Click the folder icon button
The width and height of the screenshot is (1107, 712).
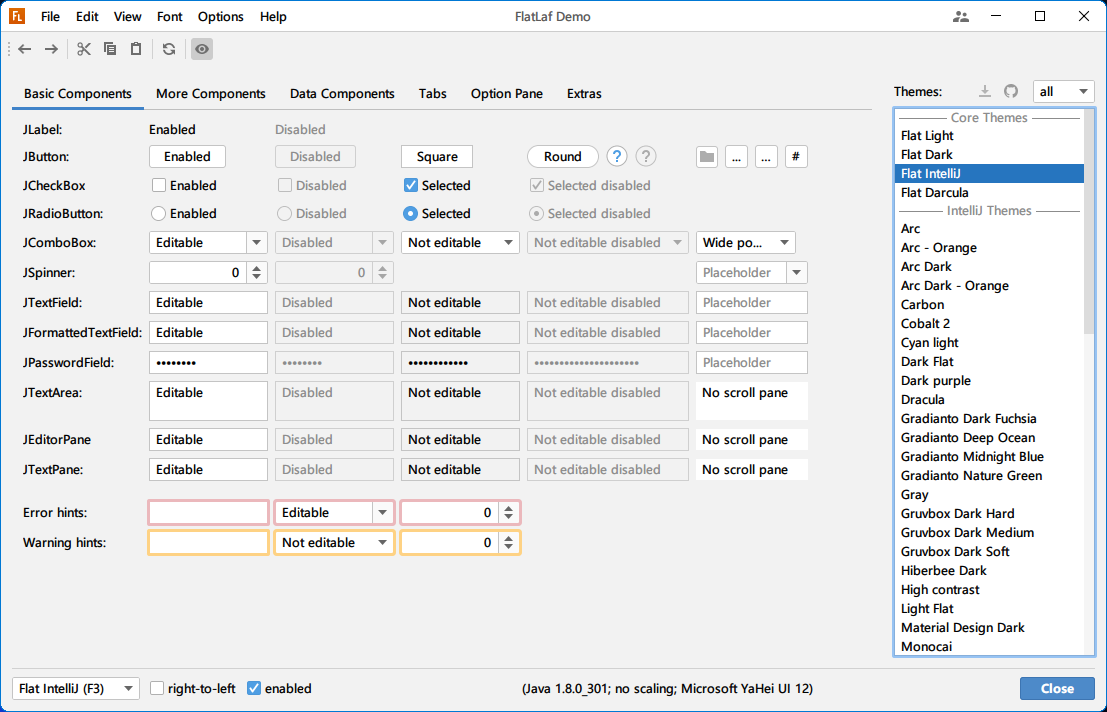[707, 157]
